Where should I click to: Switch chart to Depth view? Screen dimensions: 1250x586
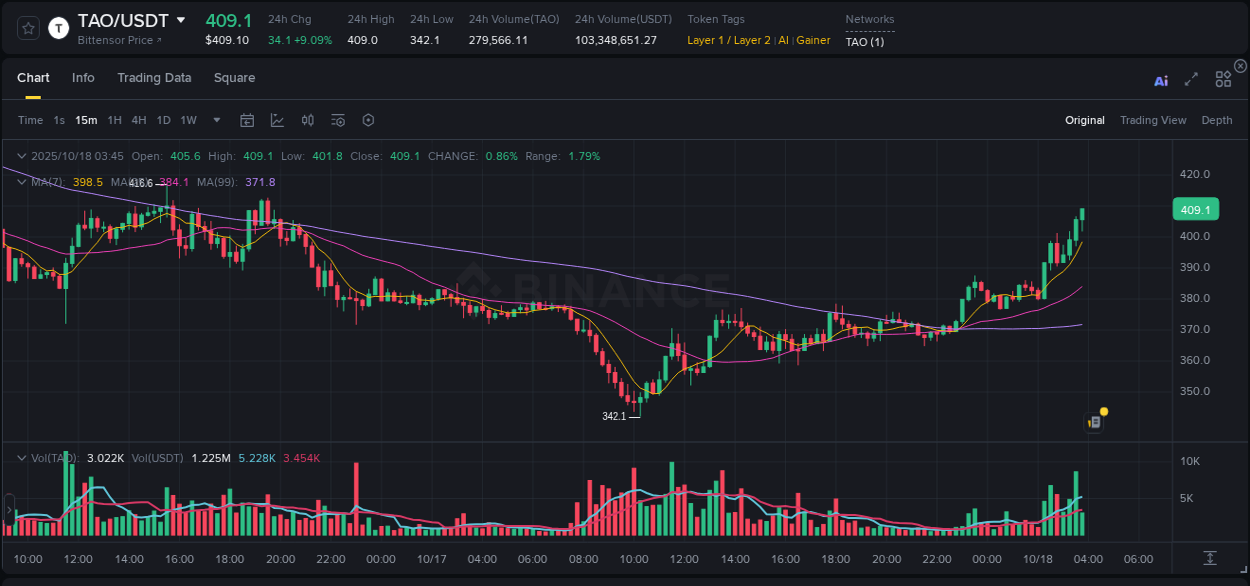[x=1217, y=120]
